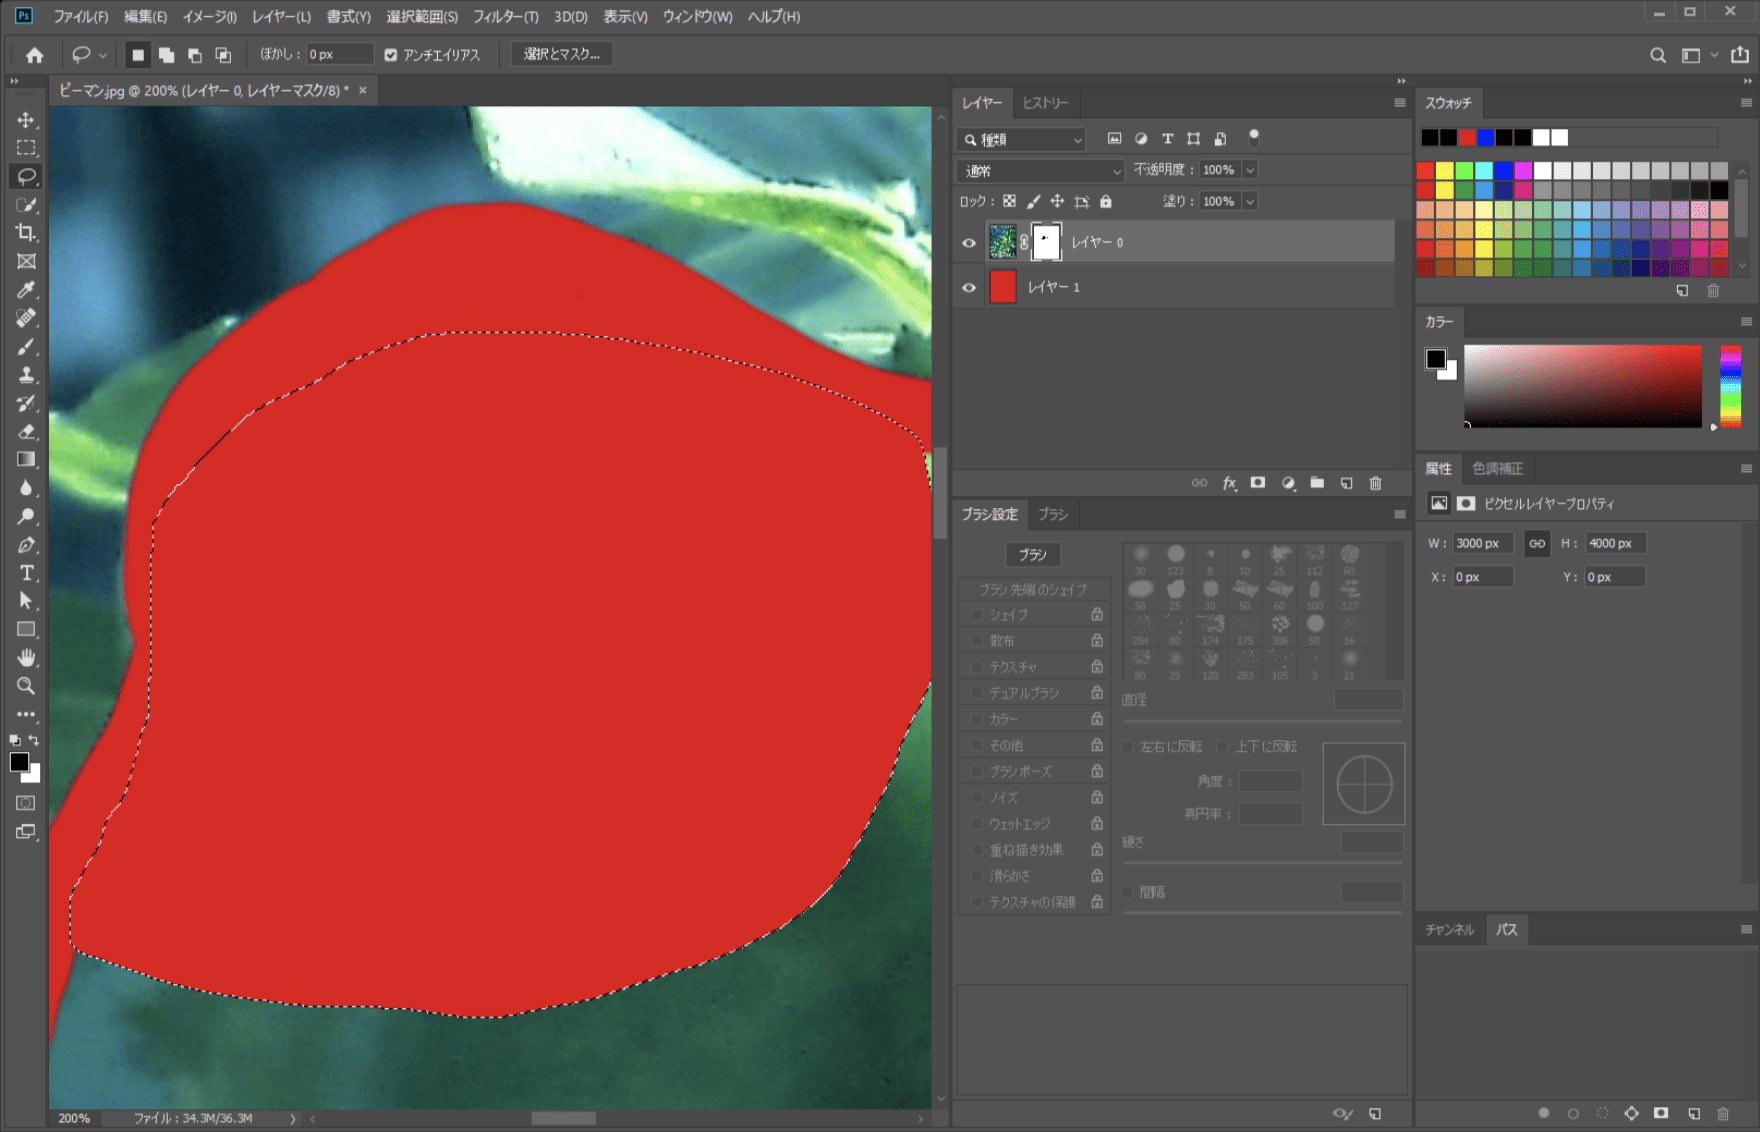Select the Horizontal Type tool
Viewport: 1760px width, 1132px height.
pyautogui.click(x=26, y=573)
